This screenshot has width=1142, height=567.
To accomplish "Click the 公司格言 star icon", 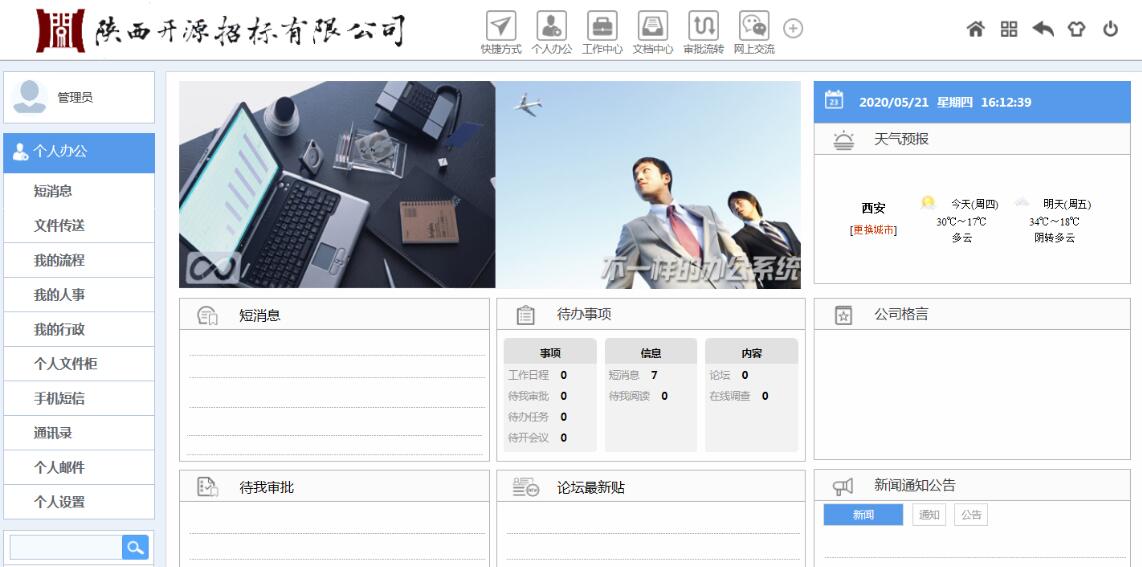I will (x=843, y=315).
